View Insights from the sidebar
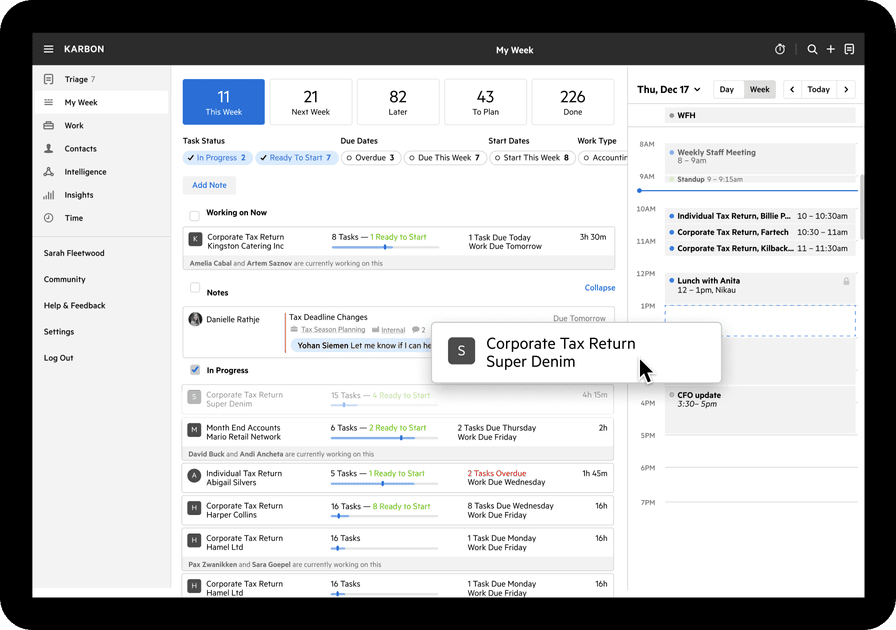This screenshot has width=896, height=630. [48, 194]
